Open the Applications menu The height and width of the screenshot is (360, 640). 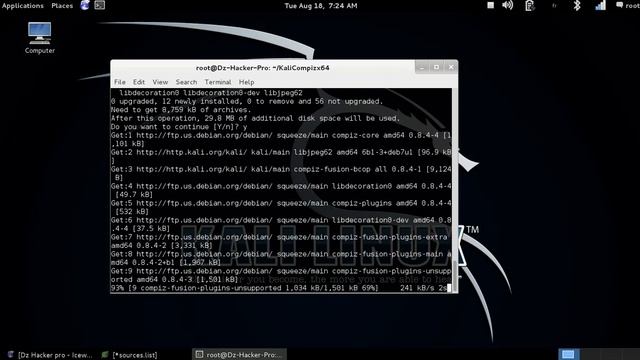[x=23, y=6]
